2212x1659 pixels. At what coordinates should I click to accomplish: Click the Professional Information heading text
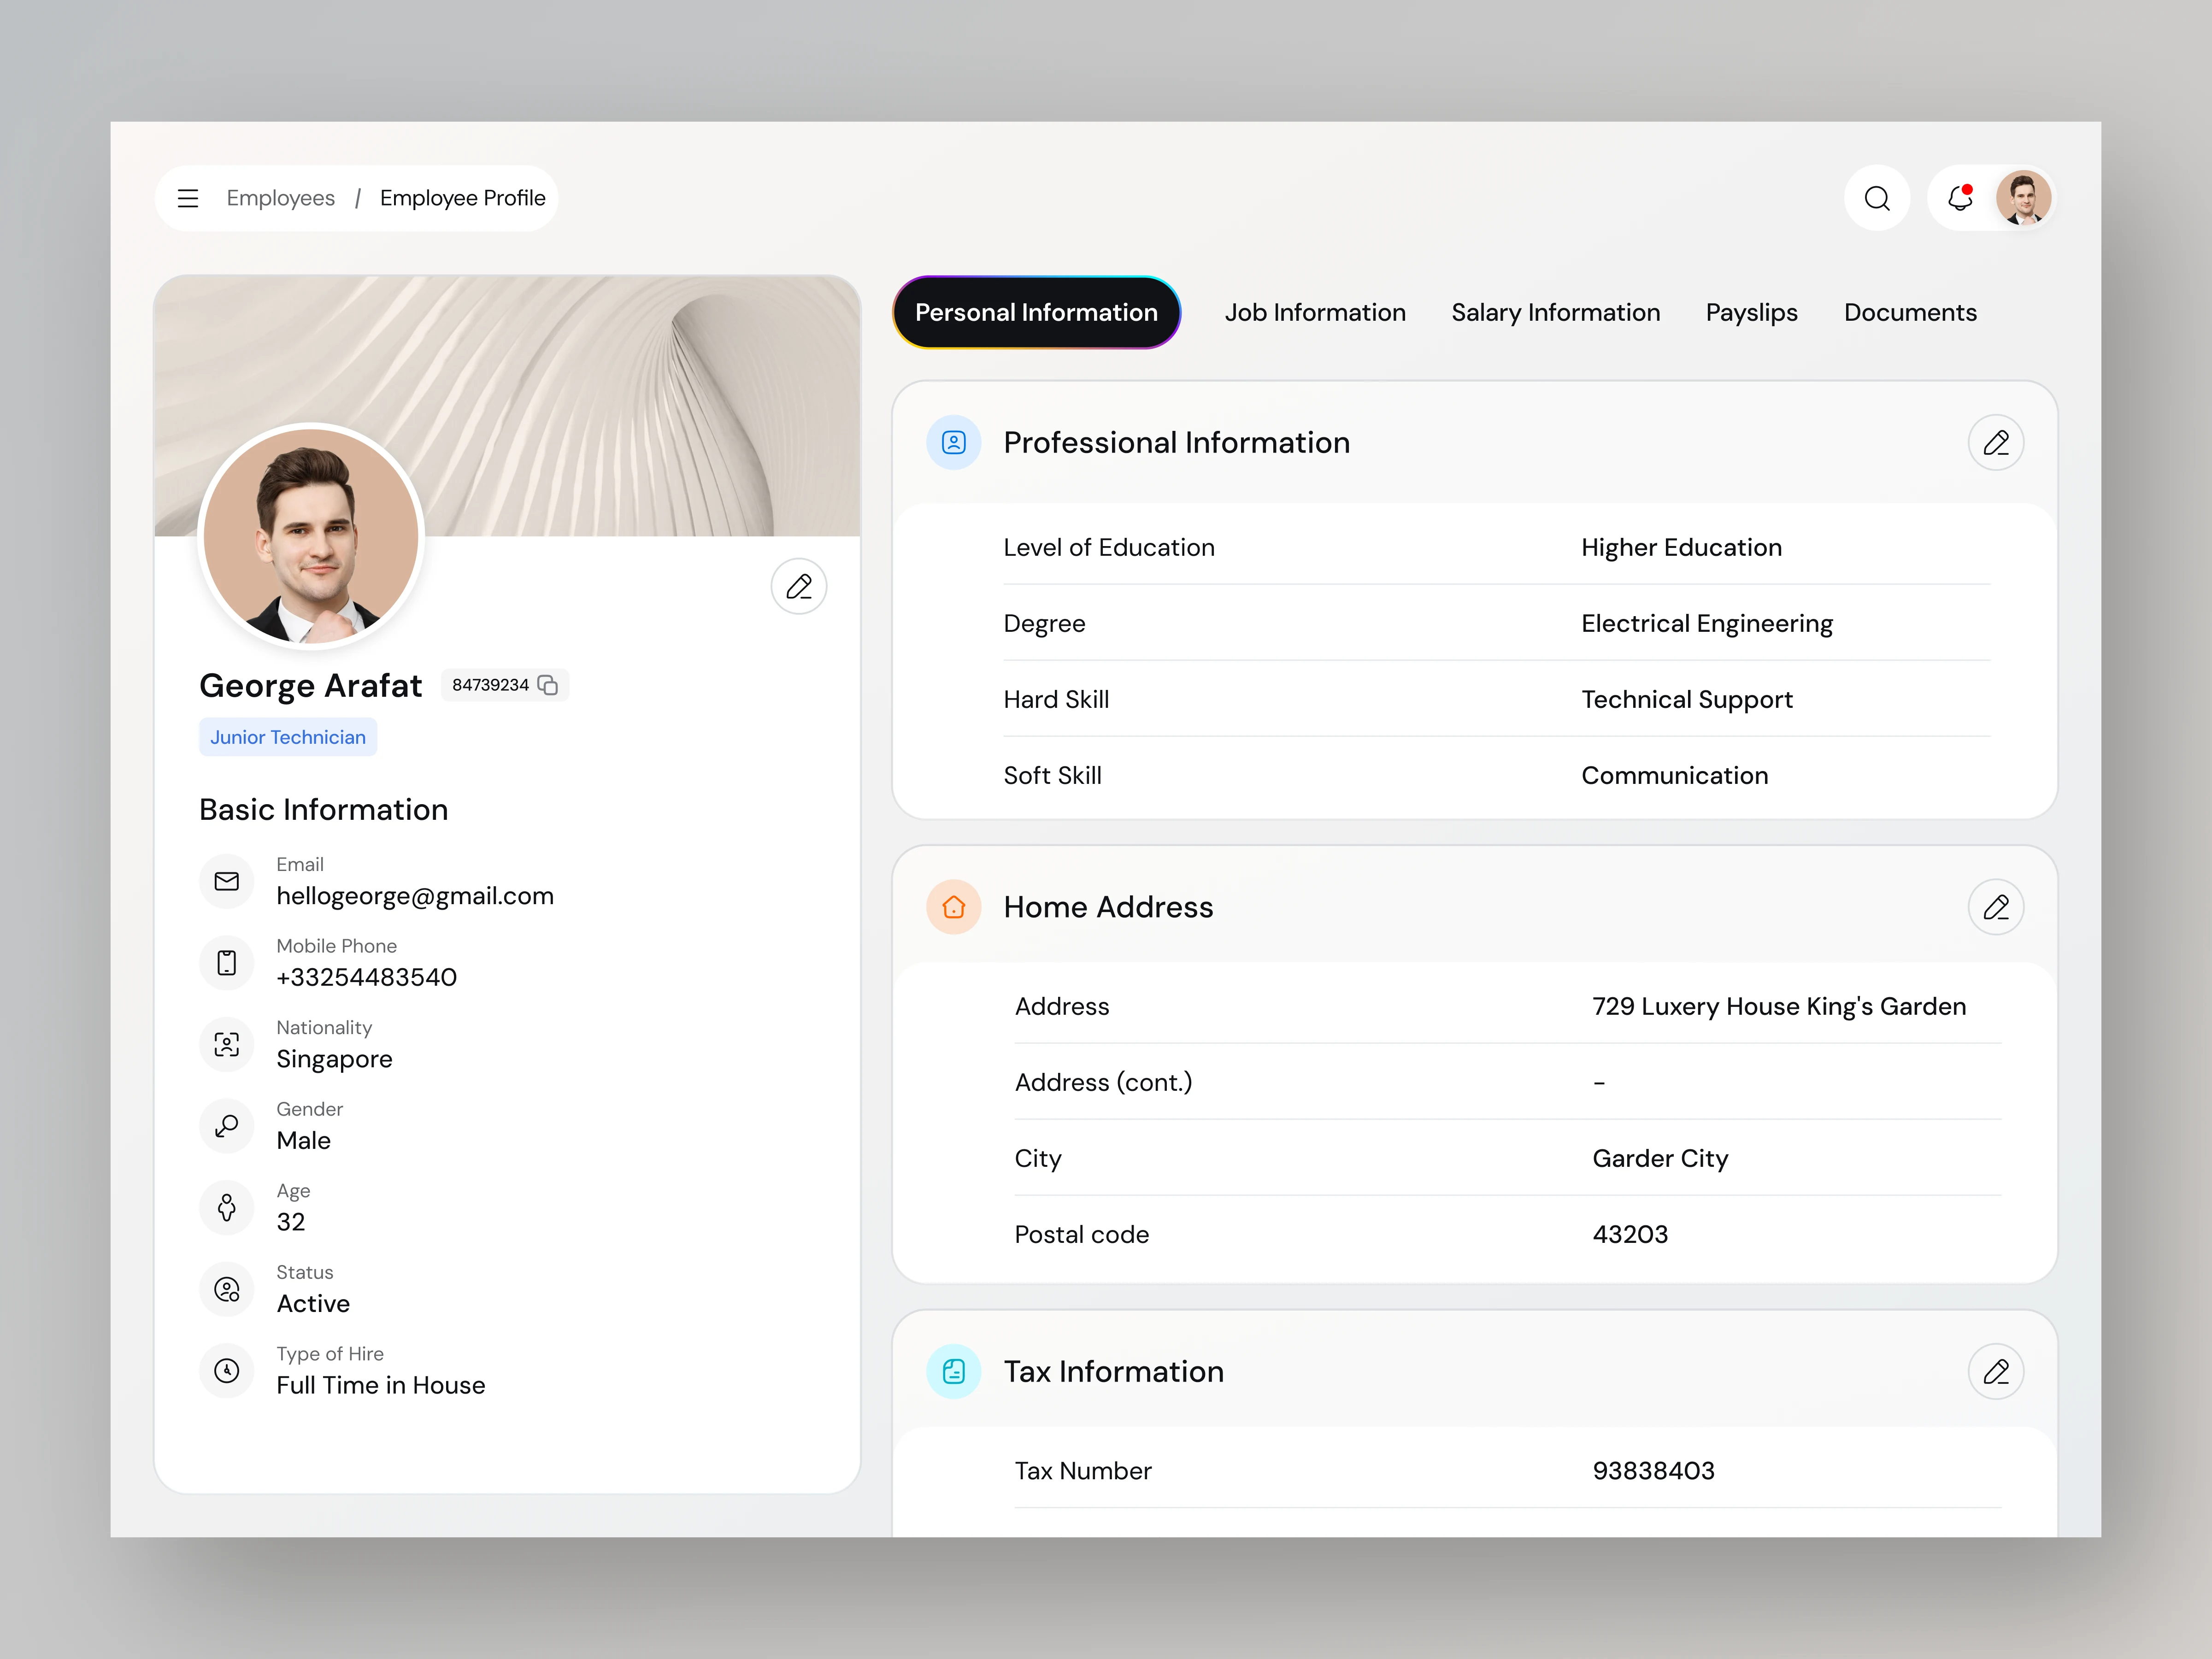click(x=1176, y=442)
